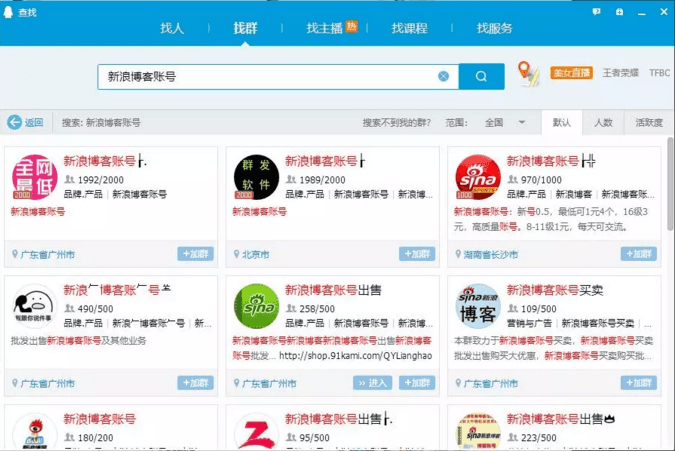This screenshot has height=452, width=675.
Task: Open group title 新浪博客账号买卖
Action: point(555,291)
